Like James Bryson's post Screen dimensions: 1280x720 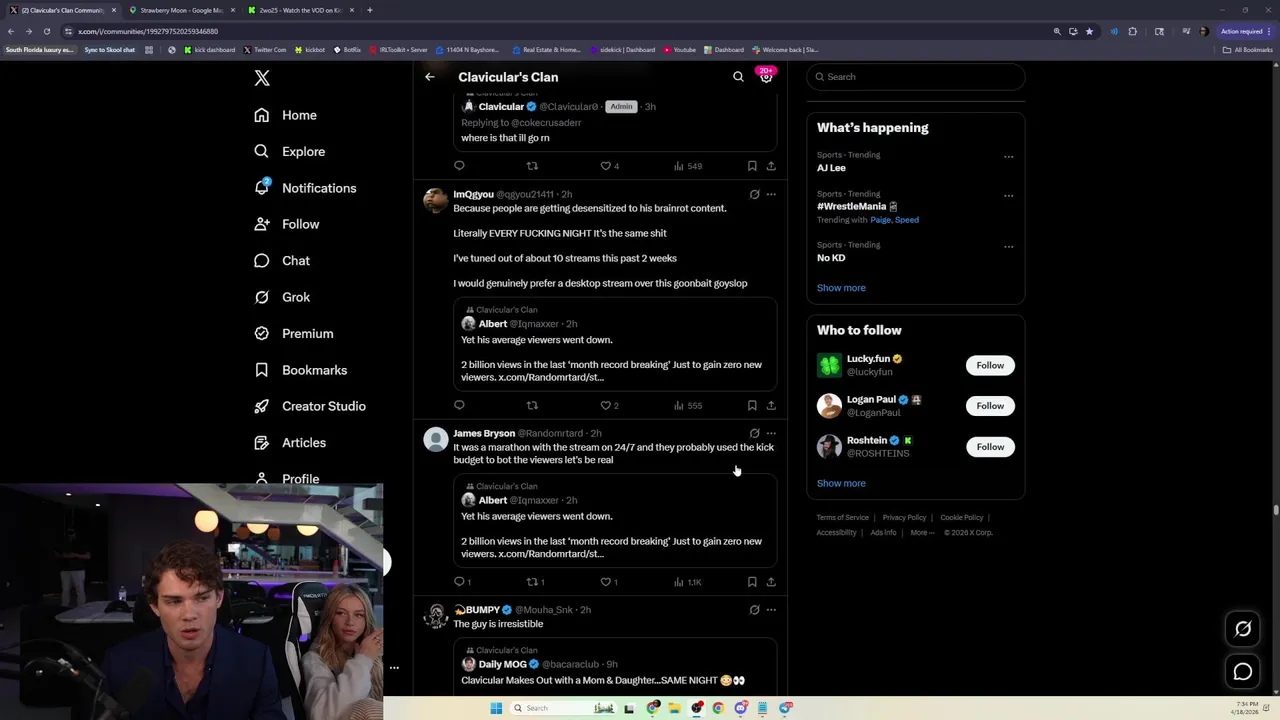point(609,581)
